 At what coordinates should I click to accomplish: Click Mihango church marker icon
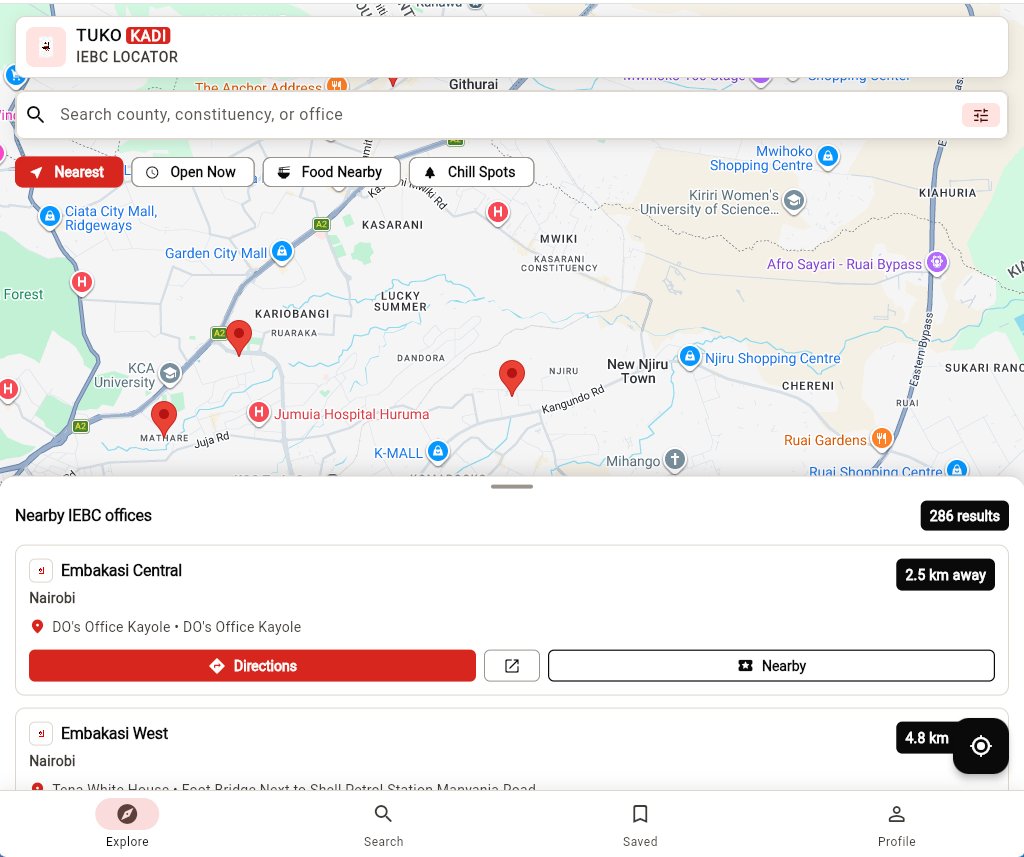(675, 459)
